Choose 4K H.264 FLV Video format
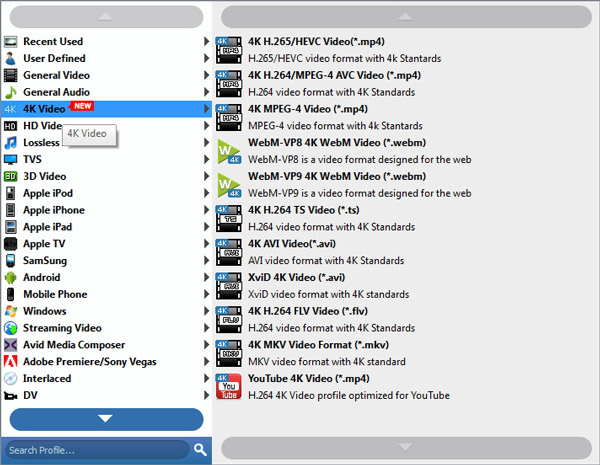The width and height of the screenshot is (600, 465). [404, 319]
